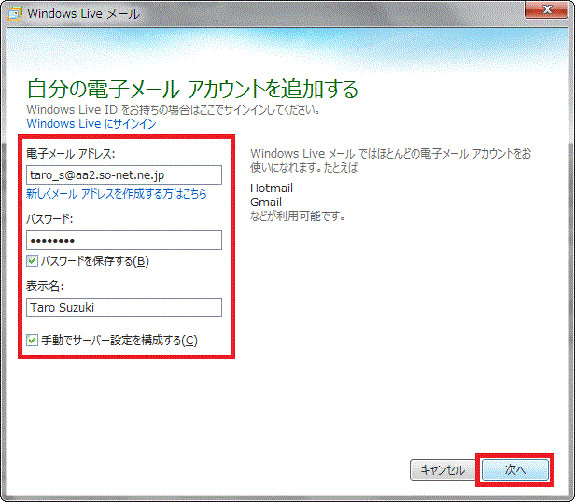Open the Windows Live にサインイン link
575x502 pixels.
[x=91, y=124]
